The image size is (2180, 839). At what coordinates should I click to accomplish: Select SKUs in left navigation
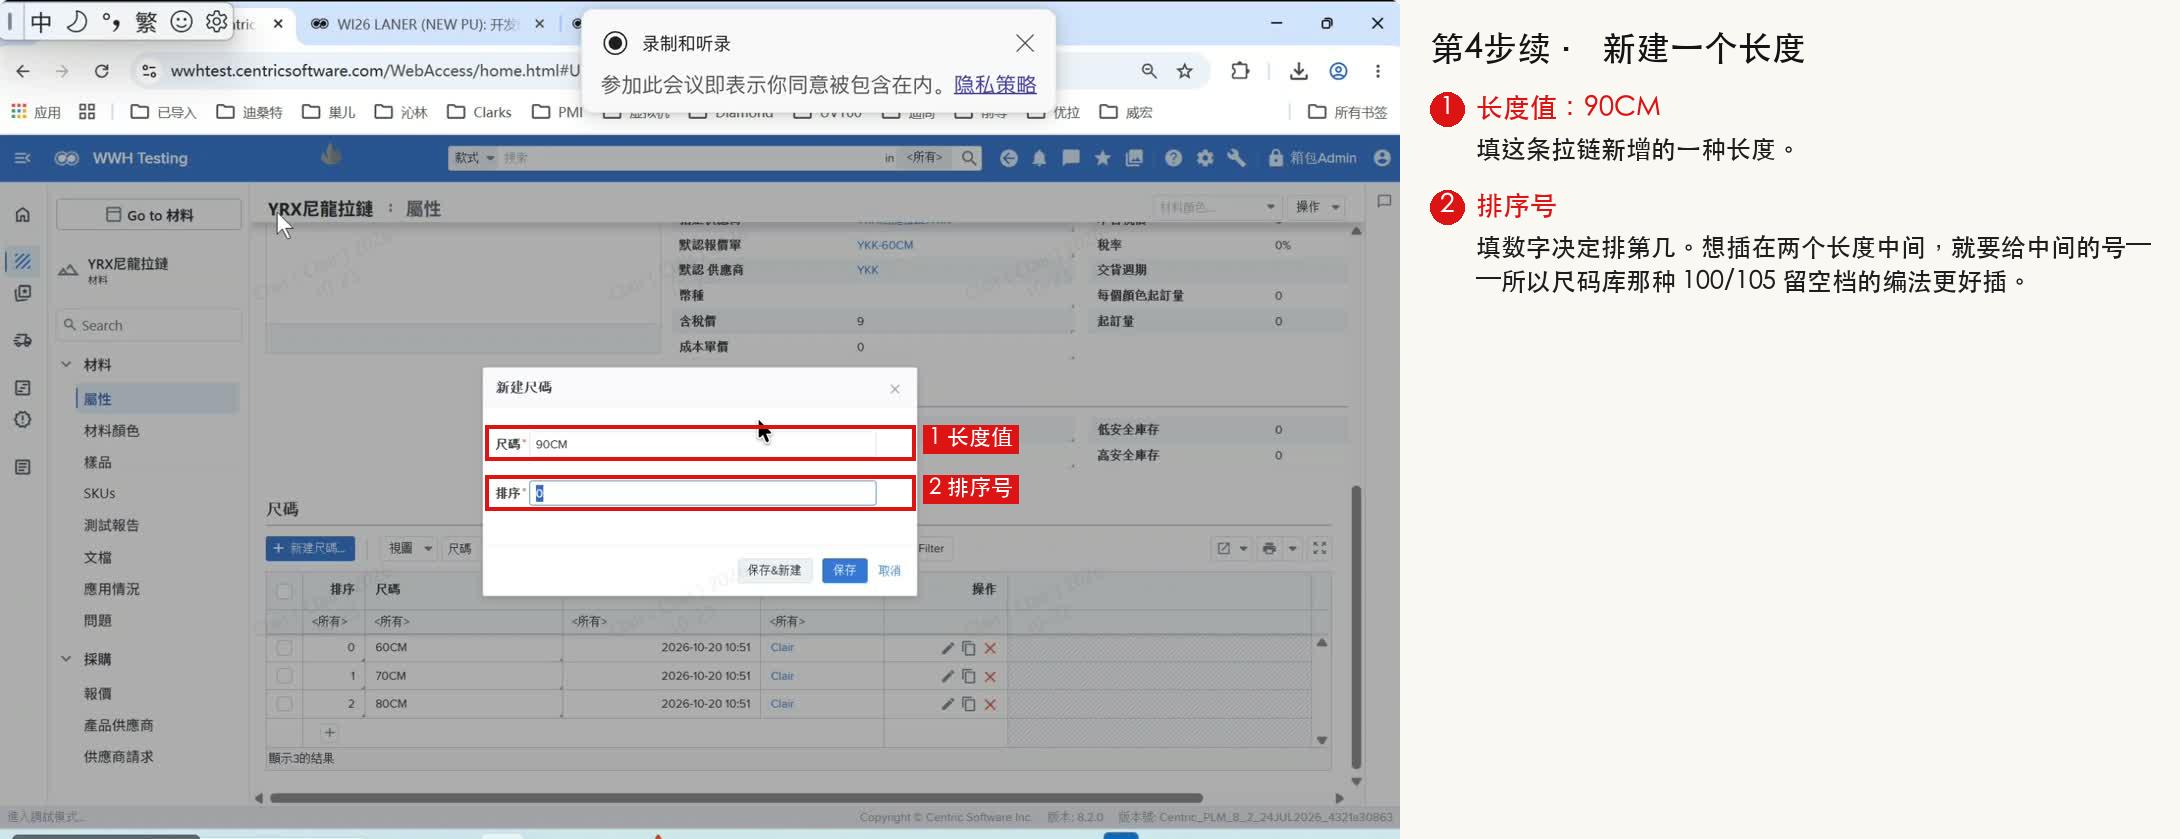(x=100, y=494)
